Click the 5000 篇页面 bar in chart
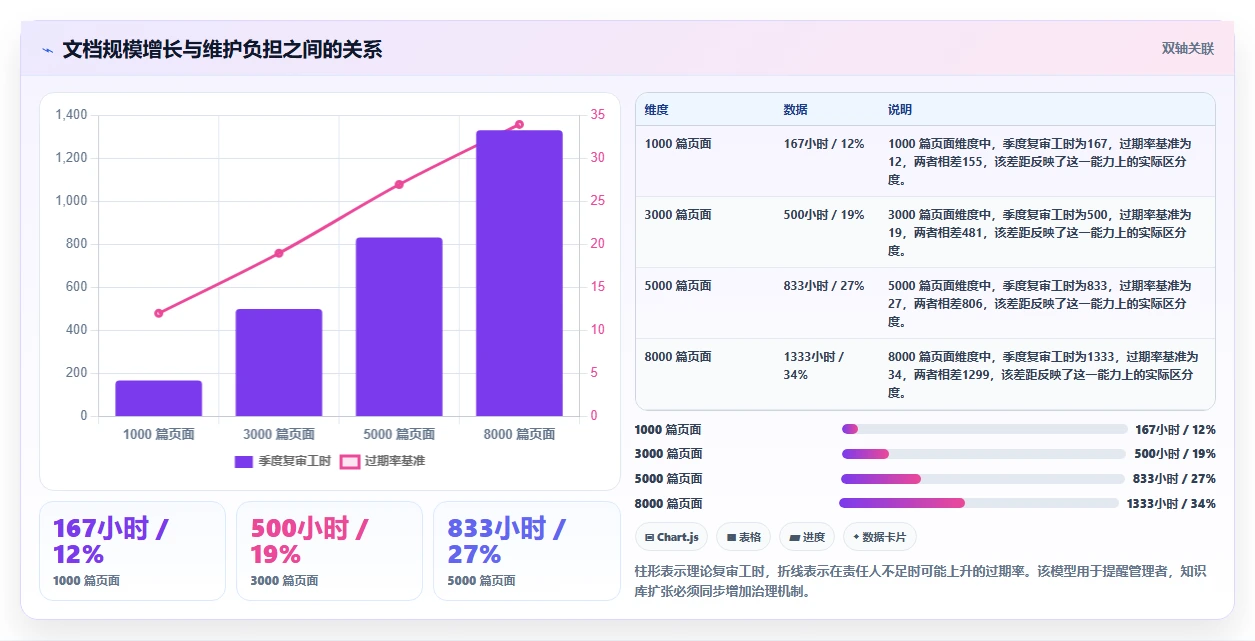Viewport: 1255px width, 641px height. (399, 327)
